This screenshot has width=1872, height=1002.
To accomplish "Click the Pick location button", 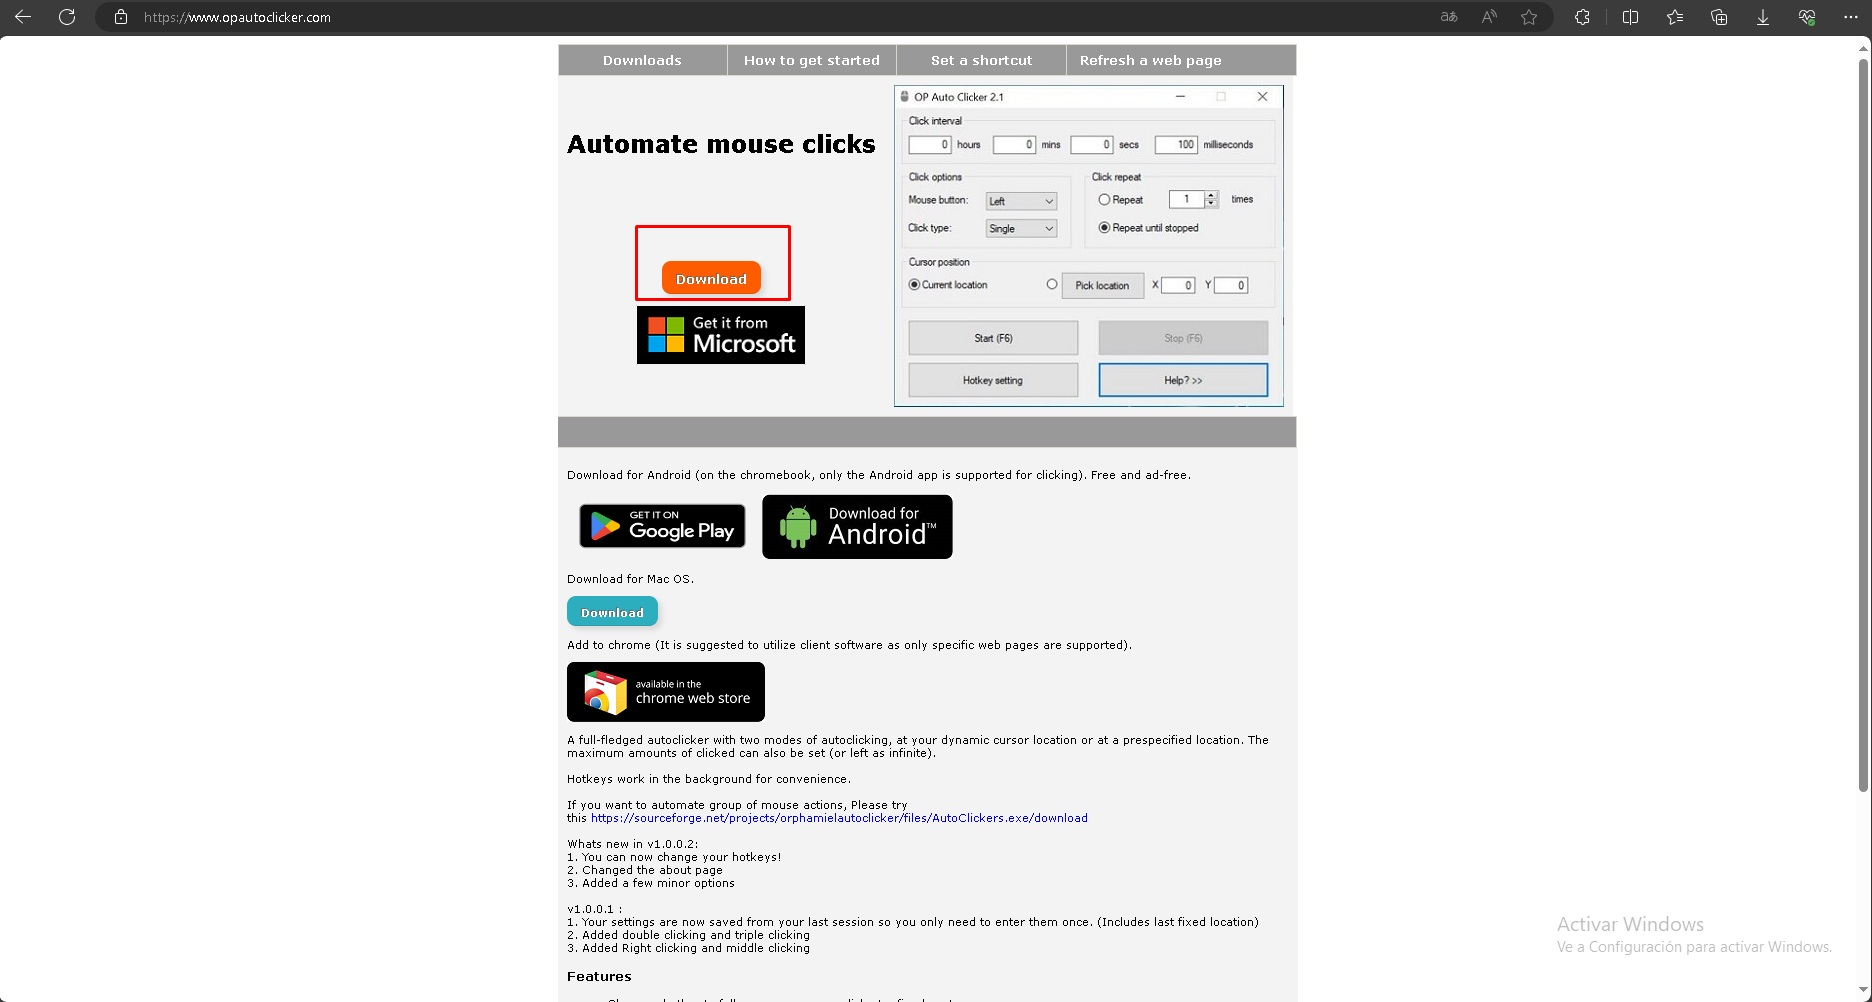I will pyautogui.click(x=1102, y=285).
